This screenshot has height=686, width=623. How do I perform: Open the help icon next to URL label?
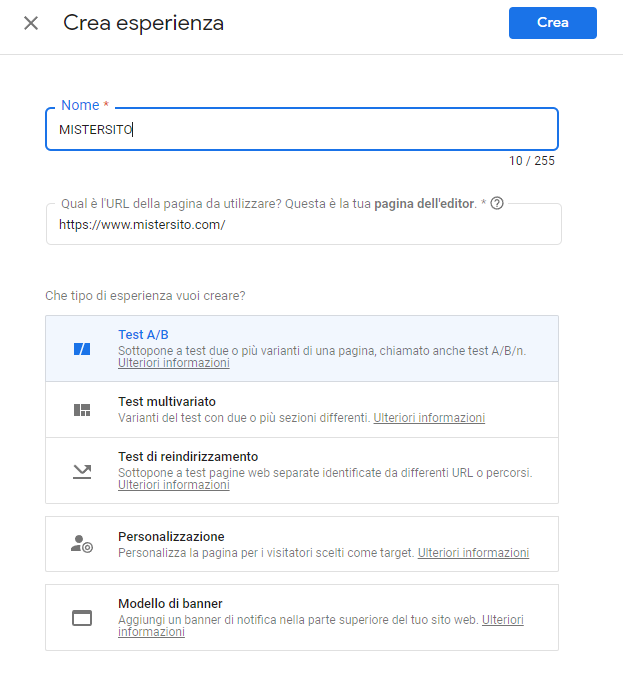pos(497,203)
